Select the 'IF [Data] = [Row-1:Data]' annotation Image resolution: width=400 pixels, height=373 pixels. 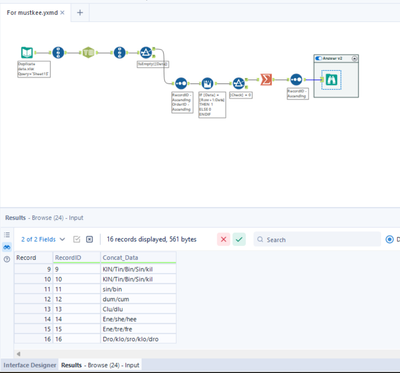tap(212, 105)
